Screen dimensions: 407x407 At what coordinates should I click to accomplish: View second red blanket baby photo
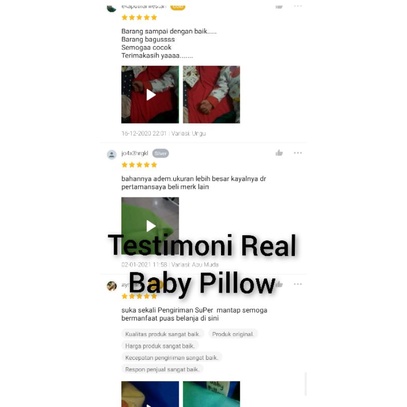[211, 95]
